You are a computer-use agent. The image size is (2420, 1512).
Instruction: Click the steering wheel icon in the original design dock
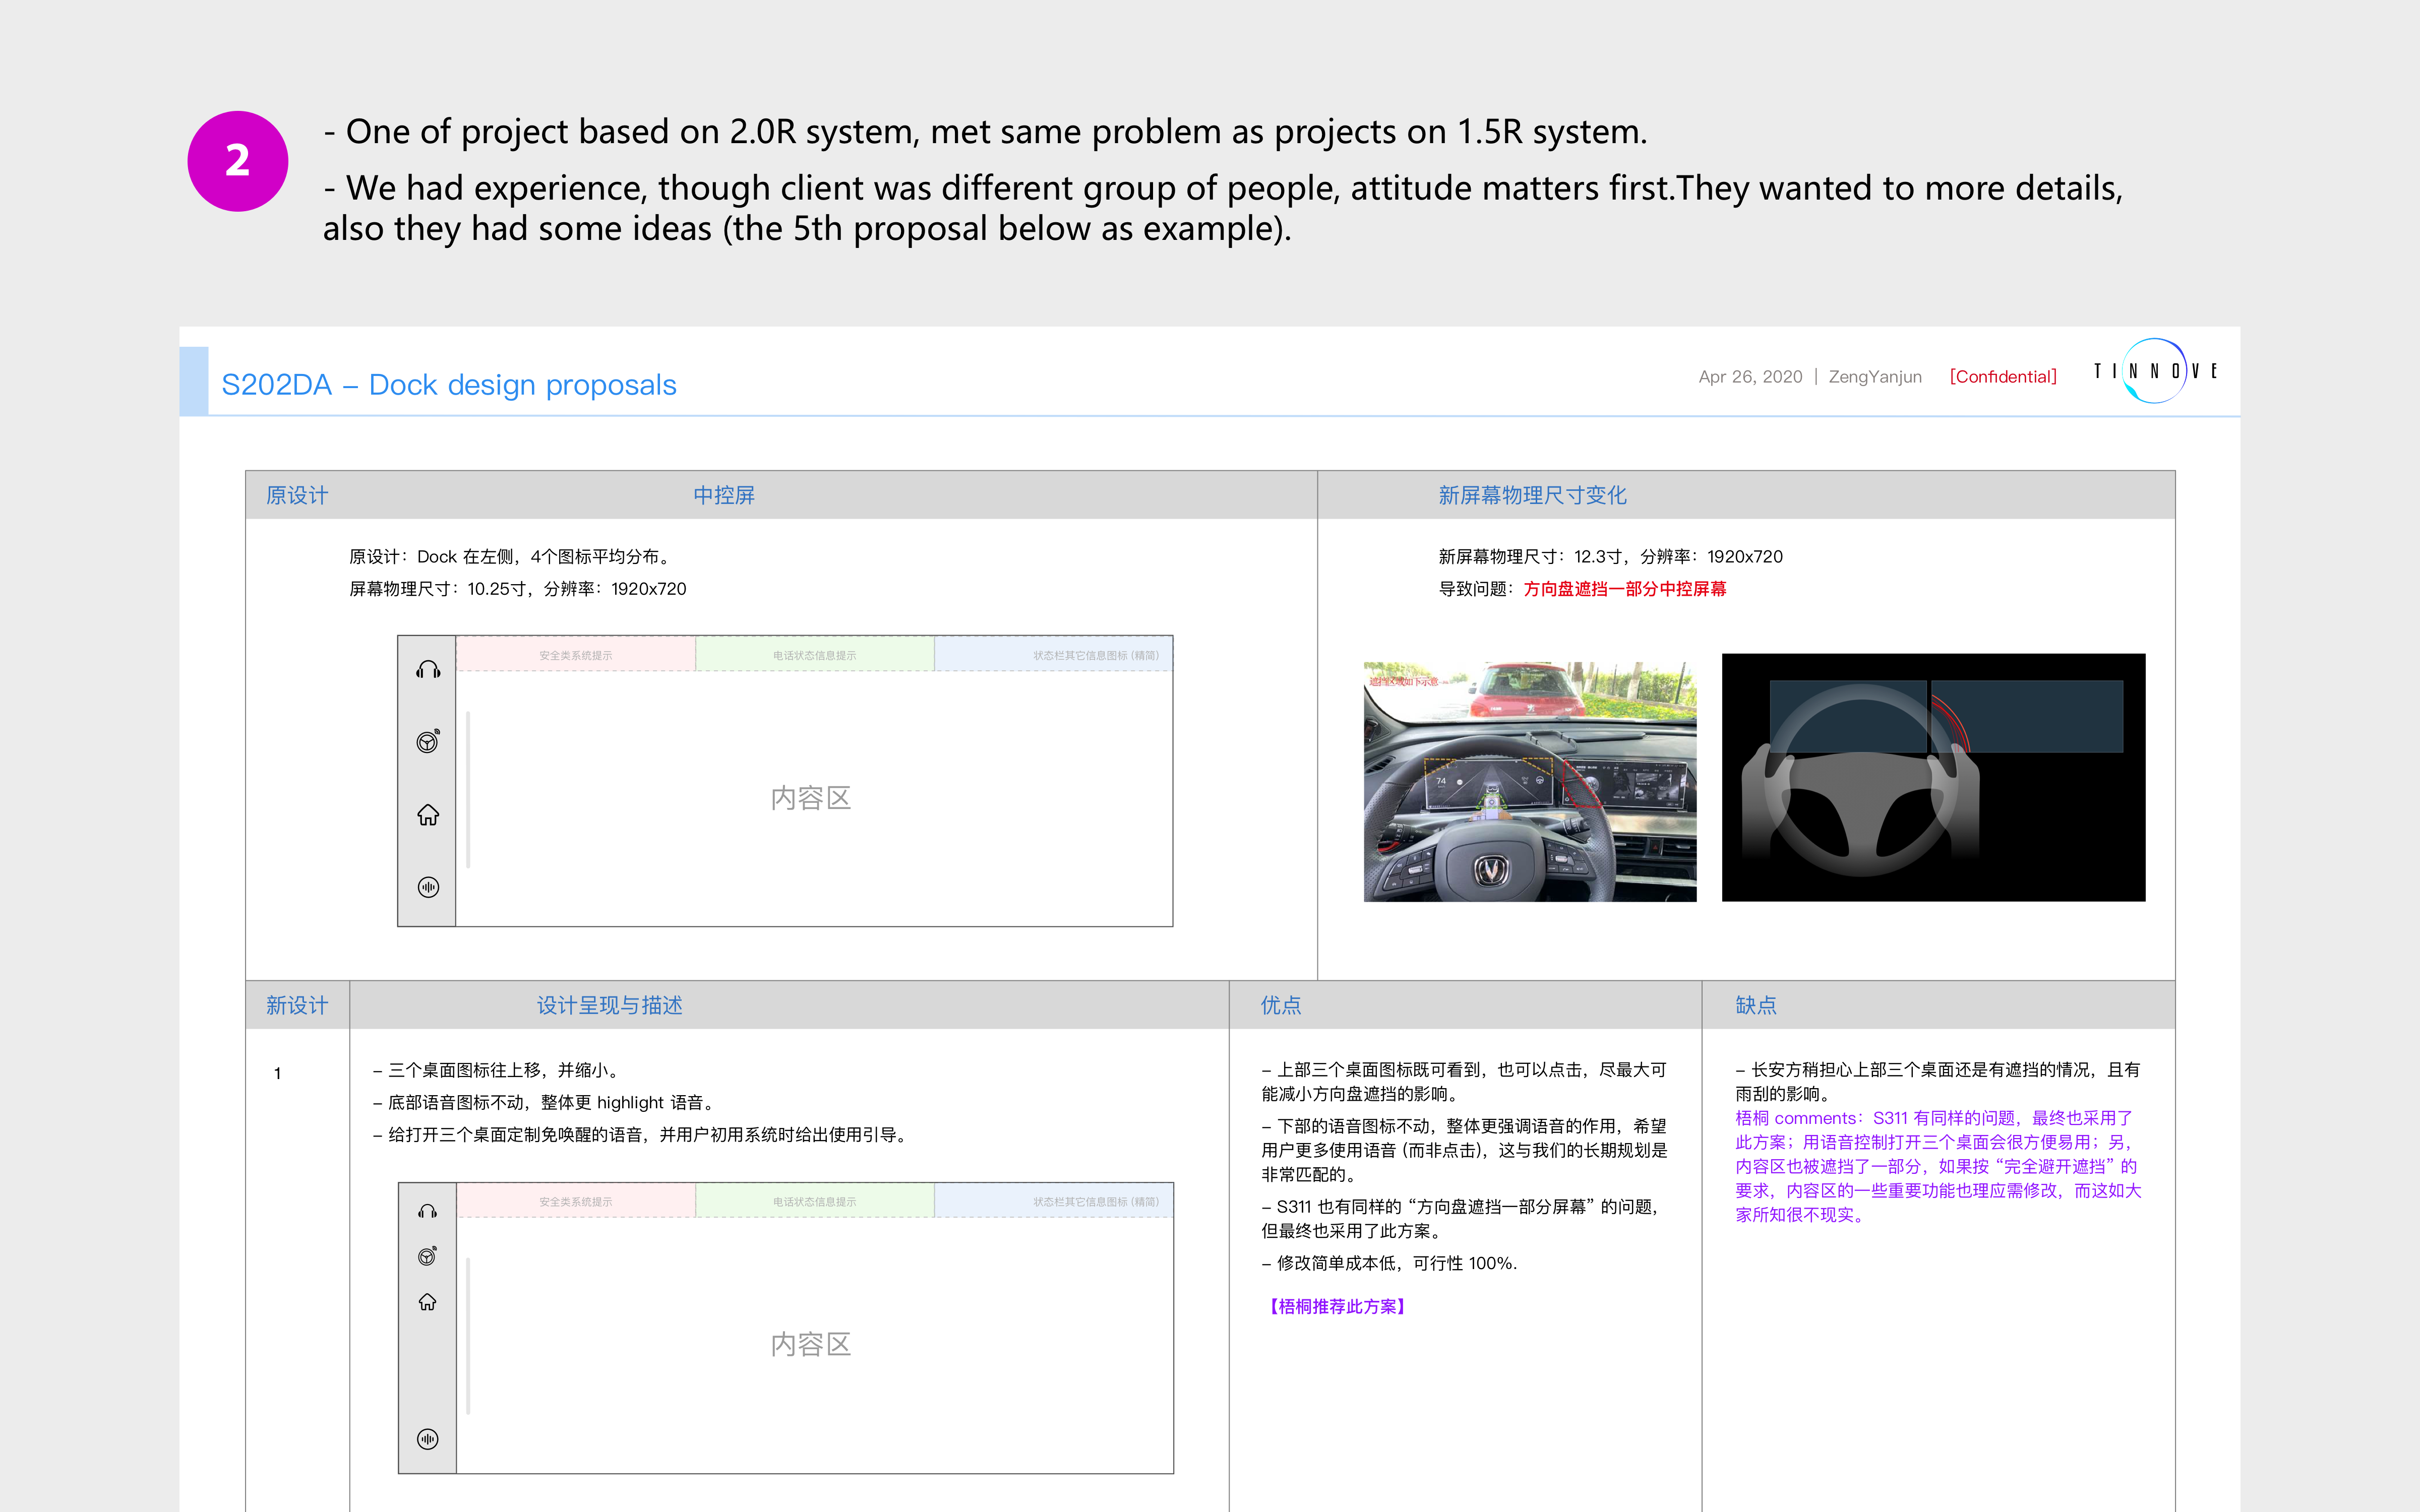428,741
